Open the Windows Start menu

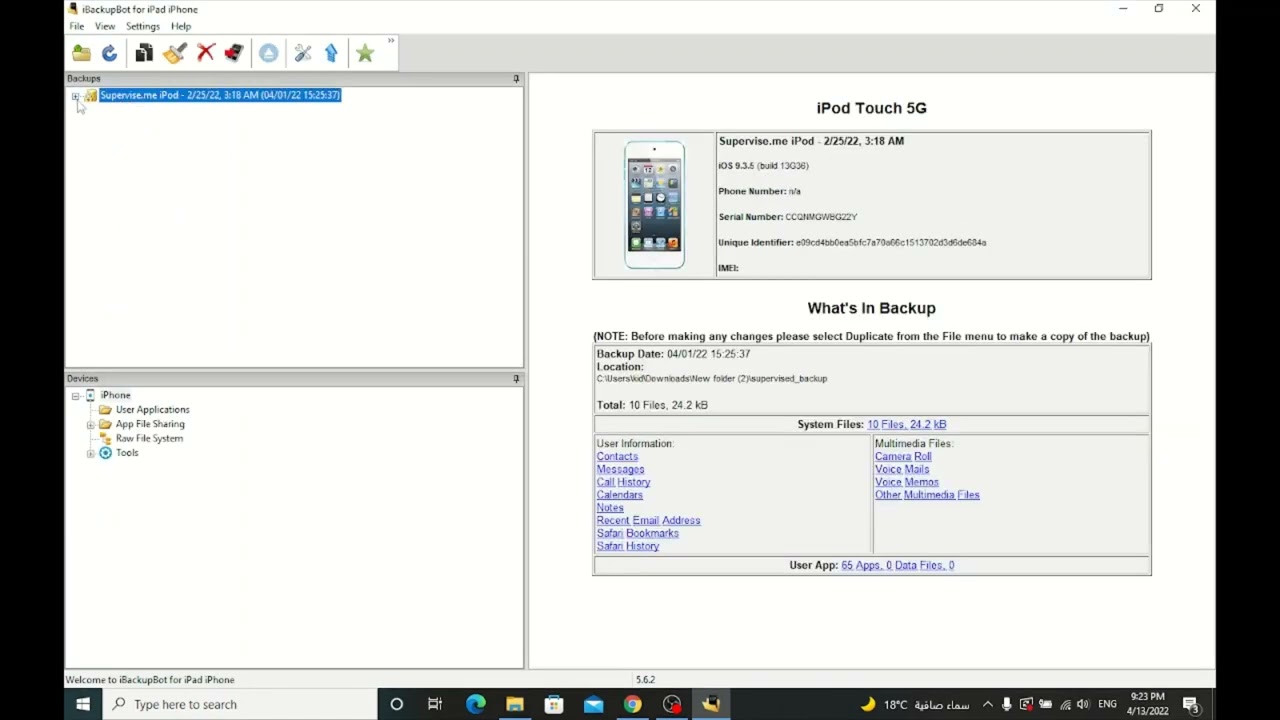(83, 704)
